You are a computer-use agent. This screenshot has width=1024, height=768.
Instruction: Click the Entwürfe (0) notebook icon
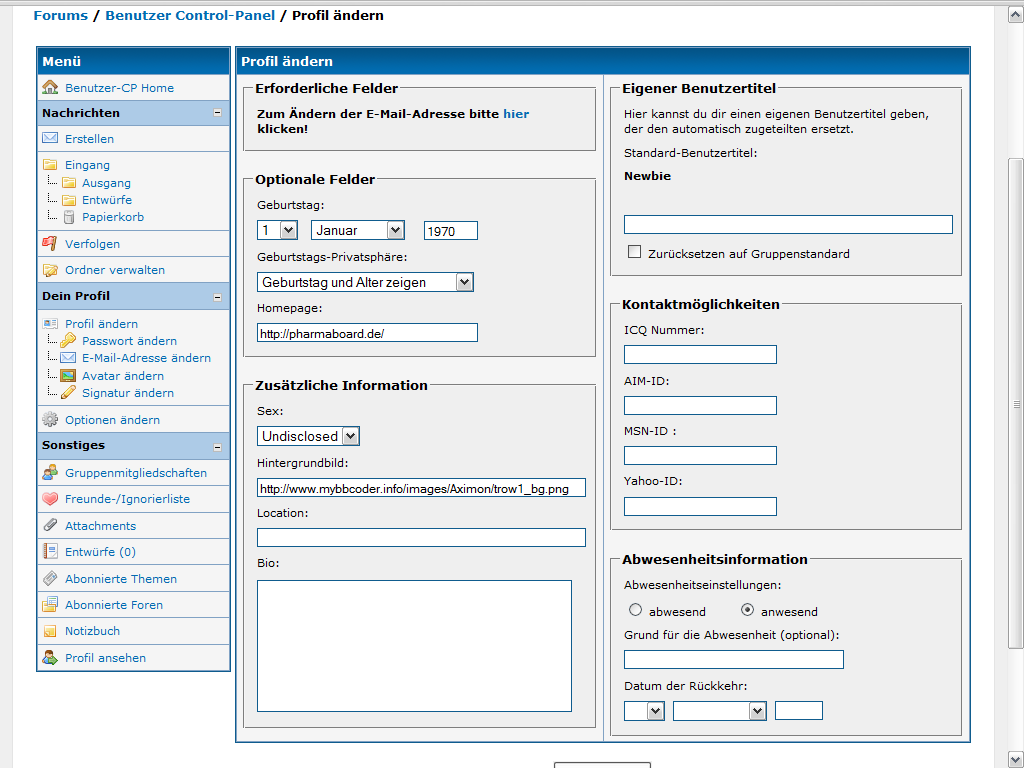(50, 551)
